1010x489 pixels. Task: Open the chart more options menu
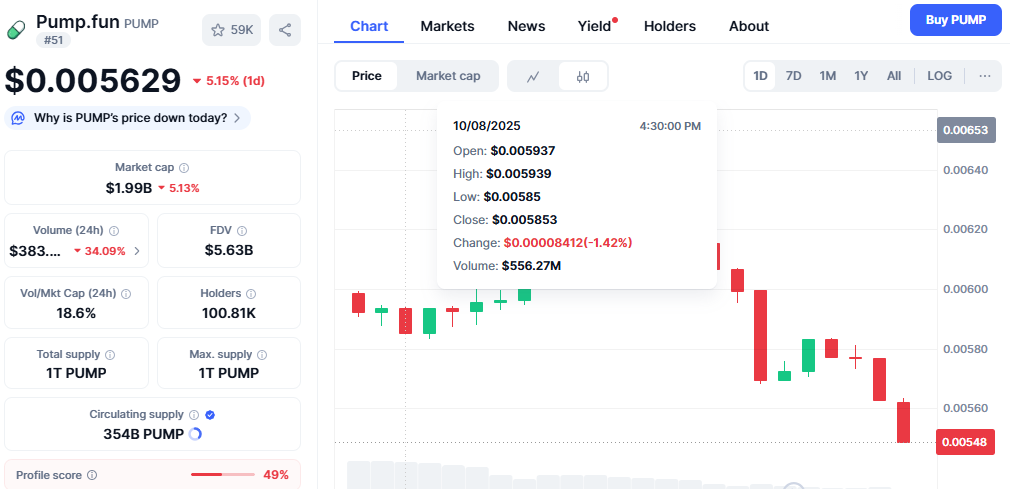[985, 76]
